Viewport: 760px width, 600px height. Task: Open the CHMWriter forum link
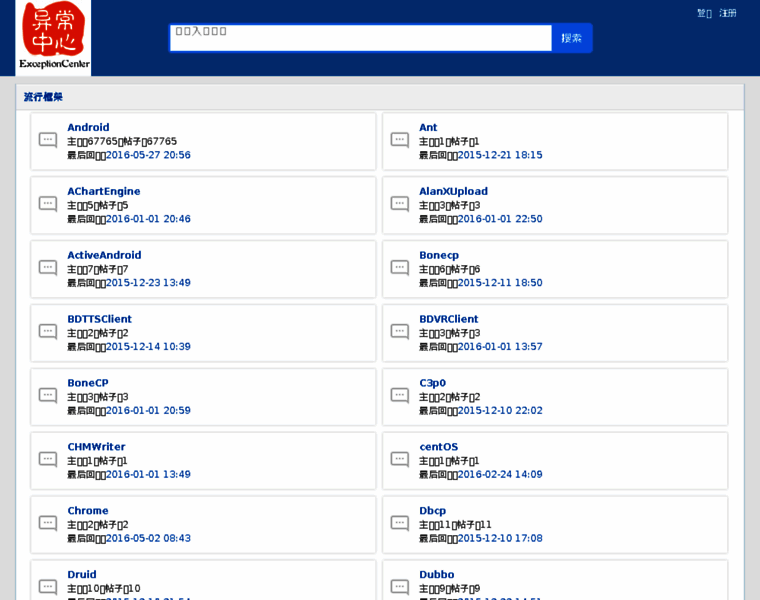[x=96, y=447]
